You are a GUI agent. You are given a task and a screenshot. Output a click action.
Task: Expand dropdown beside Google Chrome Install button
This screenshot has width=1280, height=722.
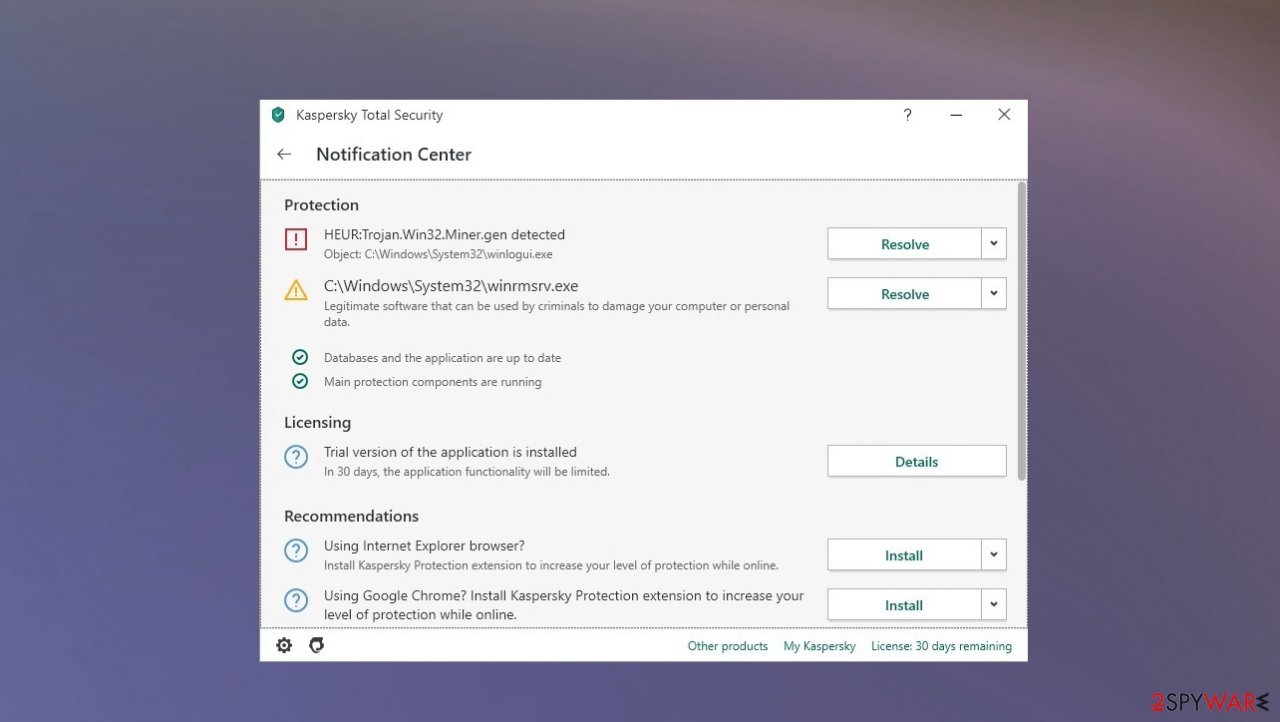(994, 605)
